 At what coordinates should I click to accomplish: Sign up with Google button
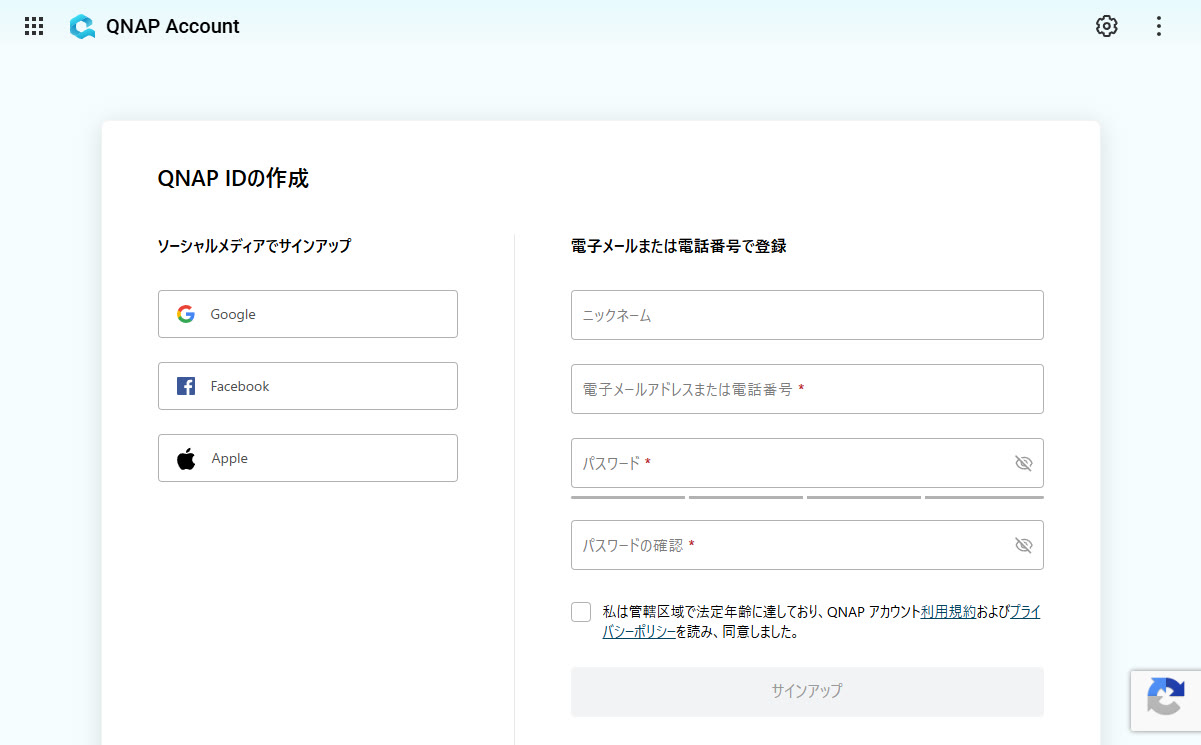click(307, 314)
